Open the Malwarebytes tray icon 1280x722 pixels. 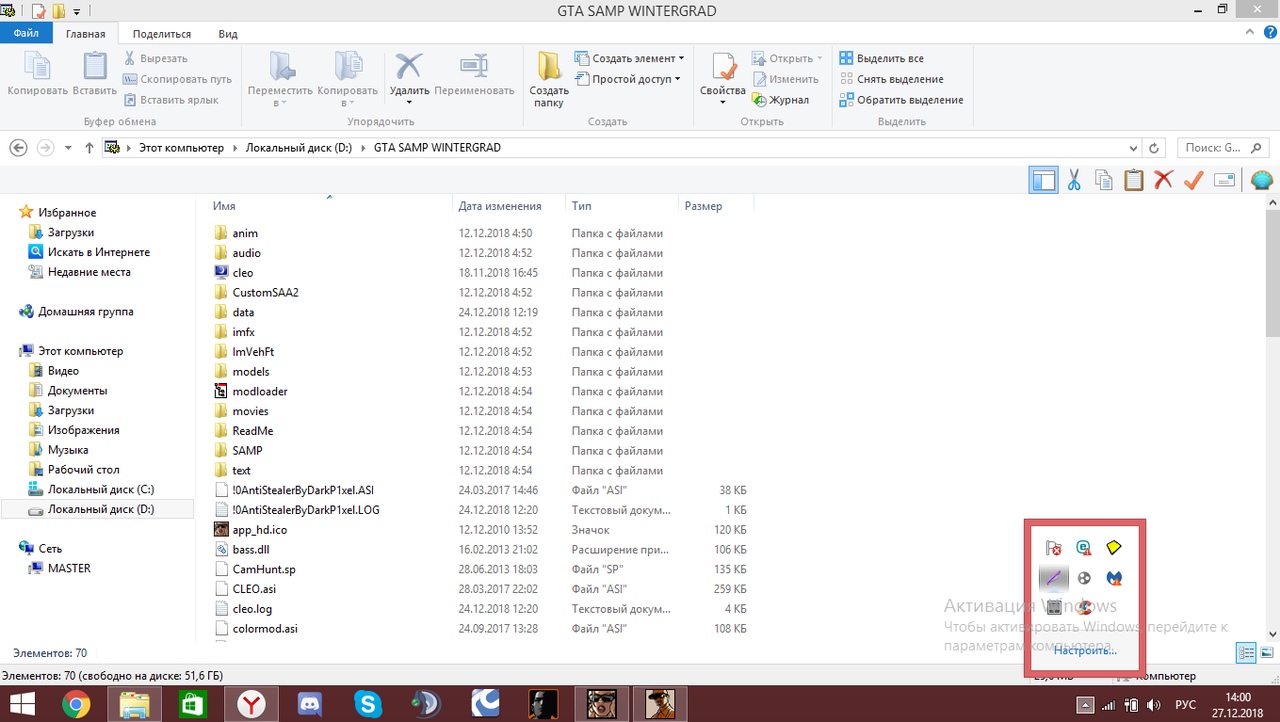point(1114,578)
